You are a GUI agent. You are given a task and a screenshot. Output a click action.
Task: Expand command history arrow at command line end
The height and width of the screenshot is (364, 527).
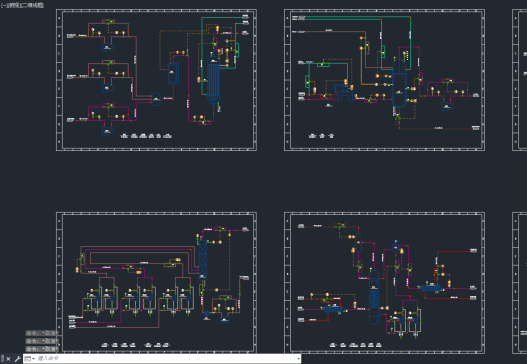[x=298, y=359]
